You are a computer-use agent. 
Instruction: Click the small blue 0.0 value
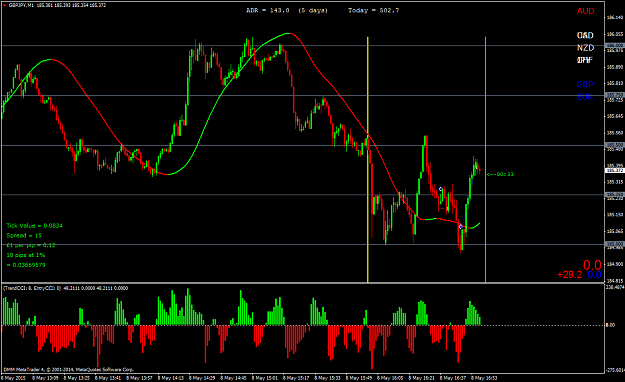coord(594,275)
